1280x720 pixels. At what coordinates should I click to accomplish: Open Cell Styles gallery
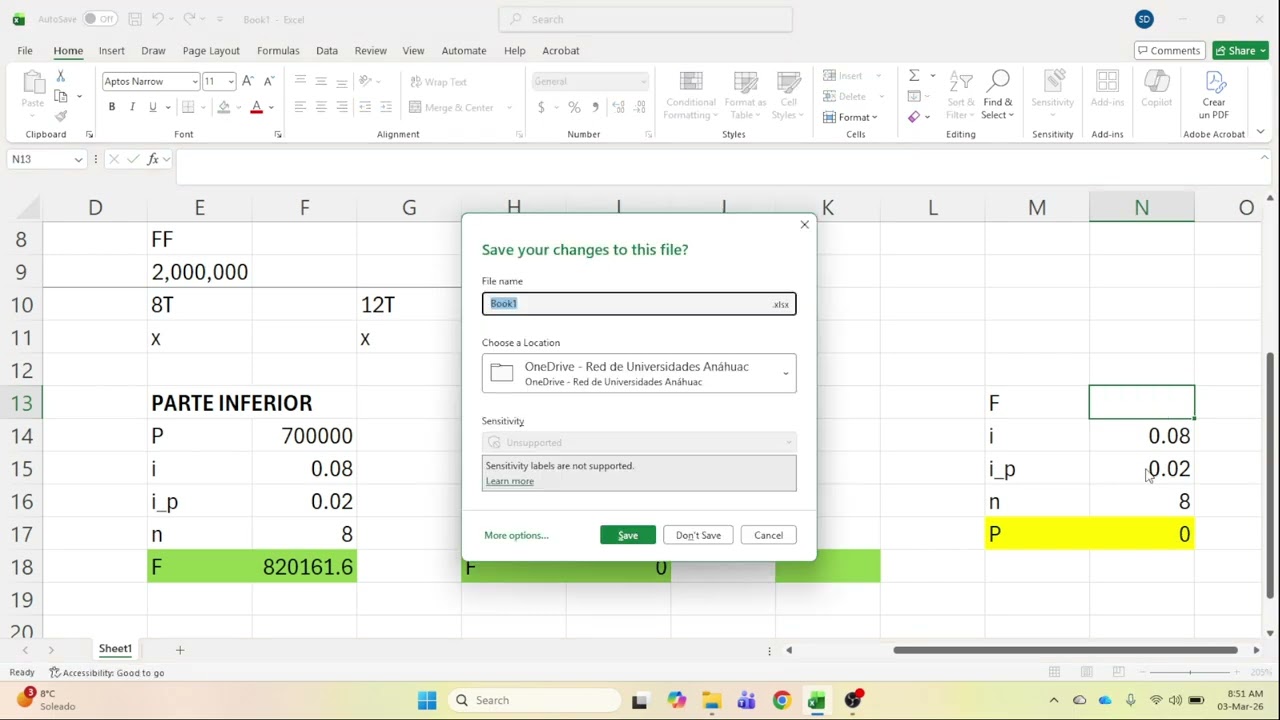[x=788, y=96]
